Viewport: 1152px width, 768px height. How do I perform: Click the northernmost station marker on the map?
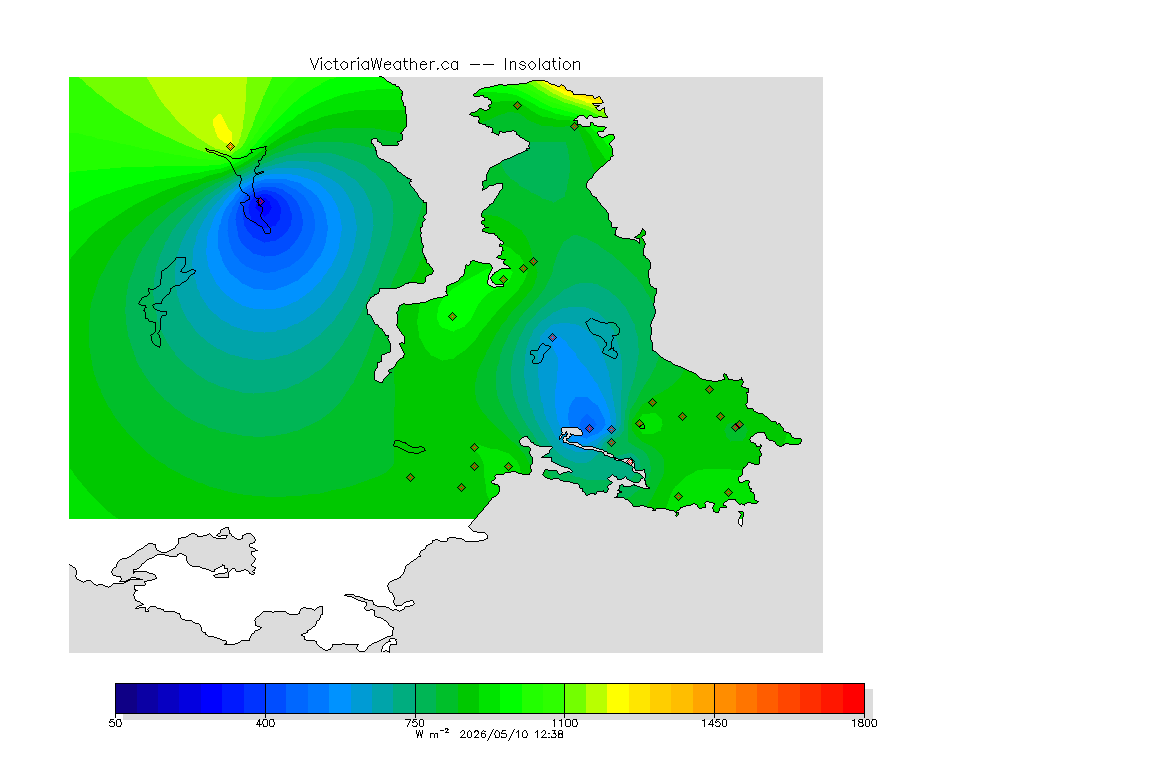click(518, 106)
